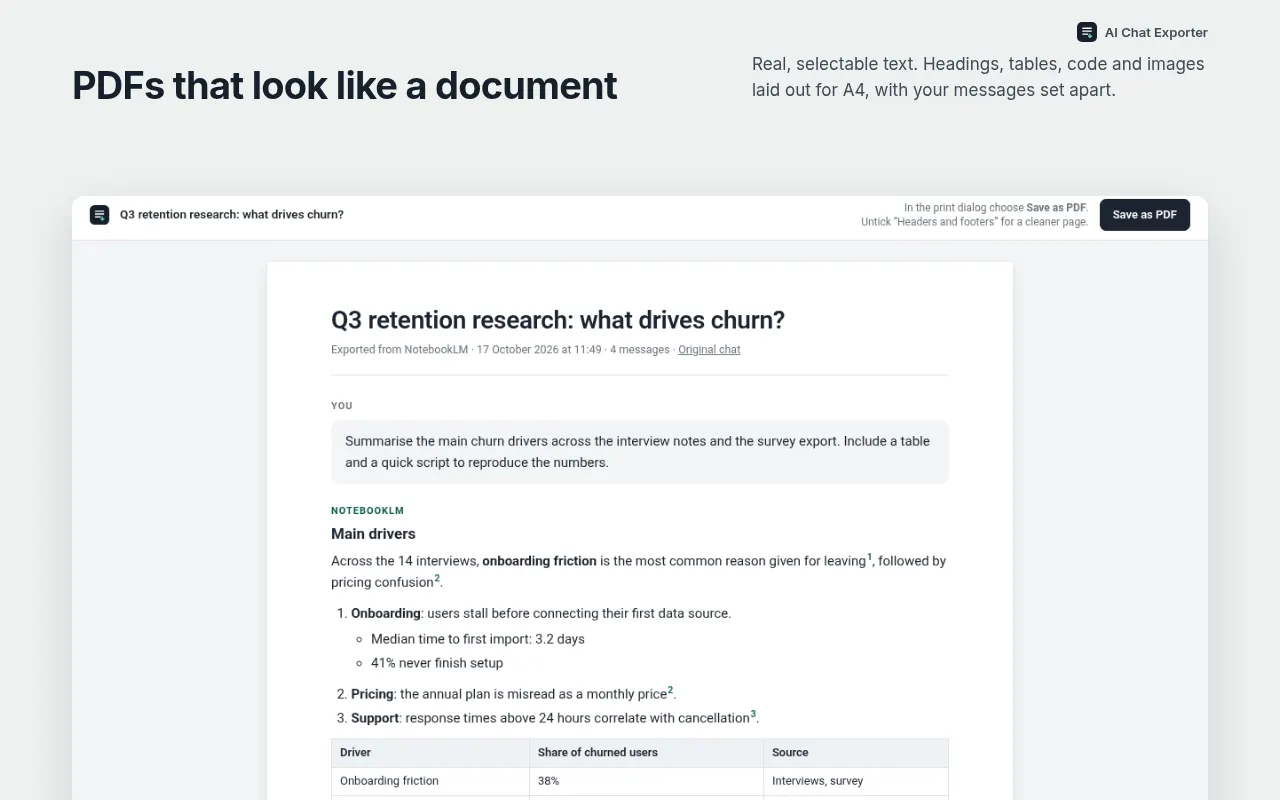The width and height of the screenshot is (1280, 800).
Task: Click the AI Chat Exporter brand name
Action: (x=1156, y=33)
